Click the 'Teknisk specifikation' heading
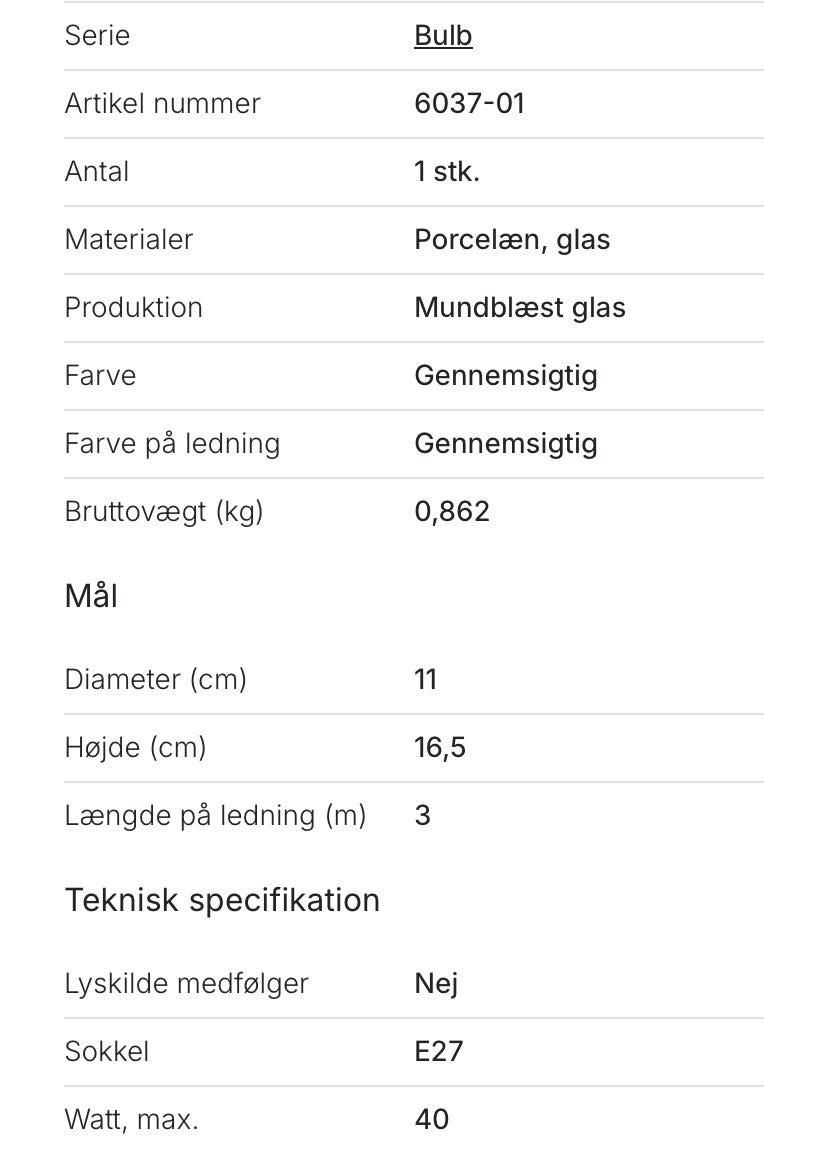This screenshot has width=828, height=1175. click(x=222, y=900)
